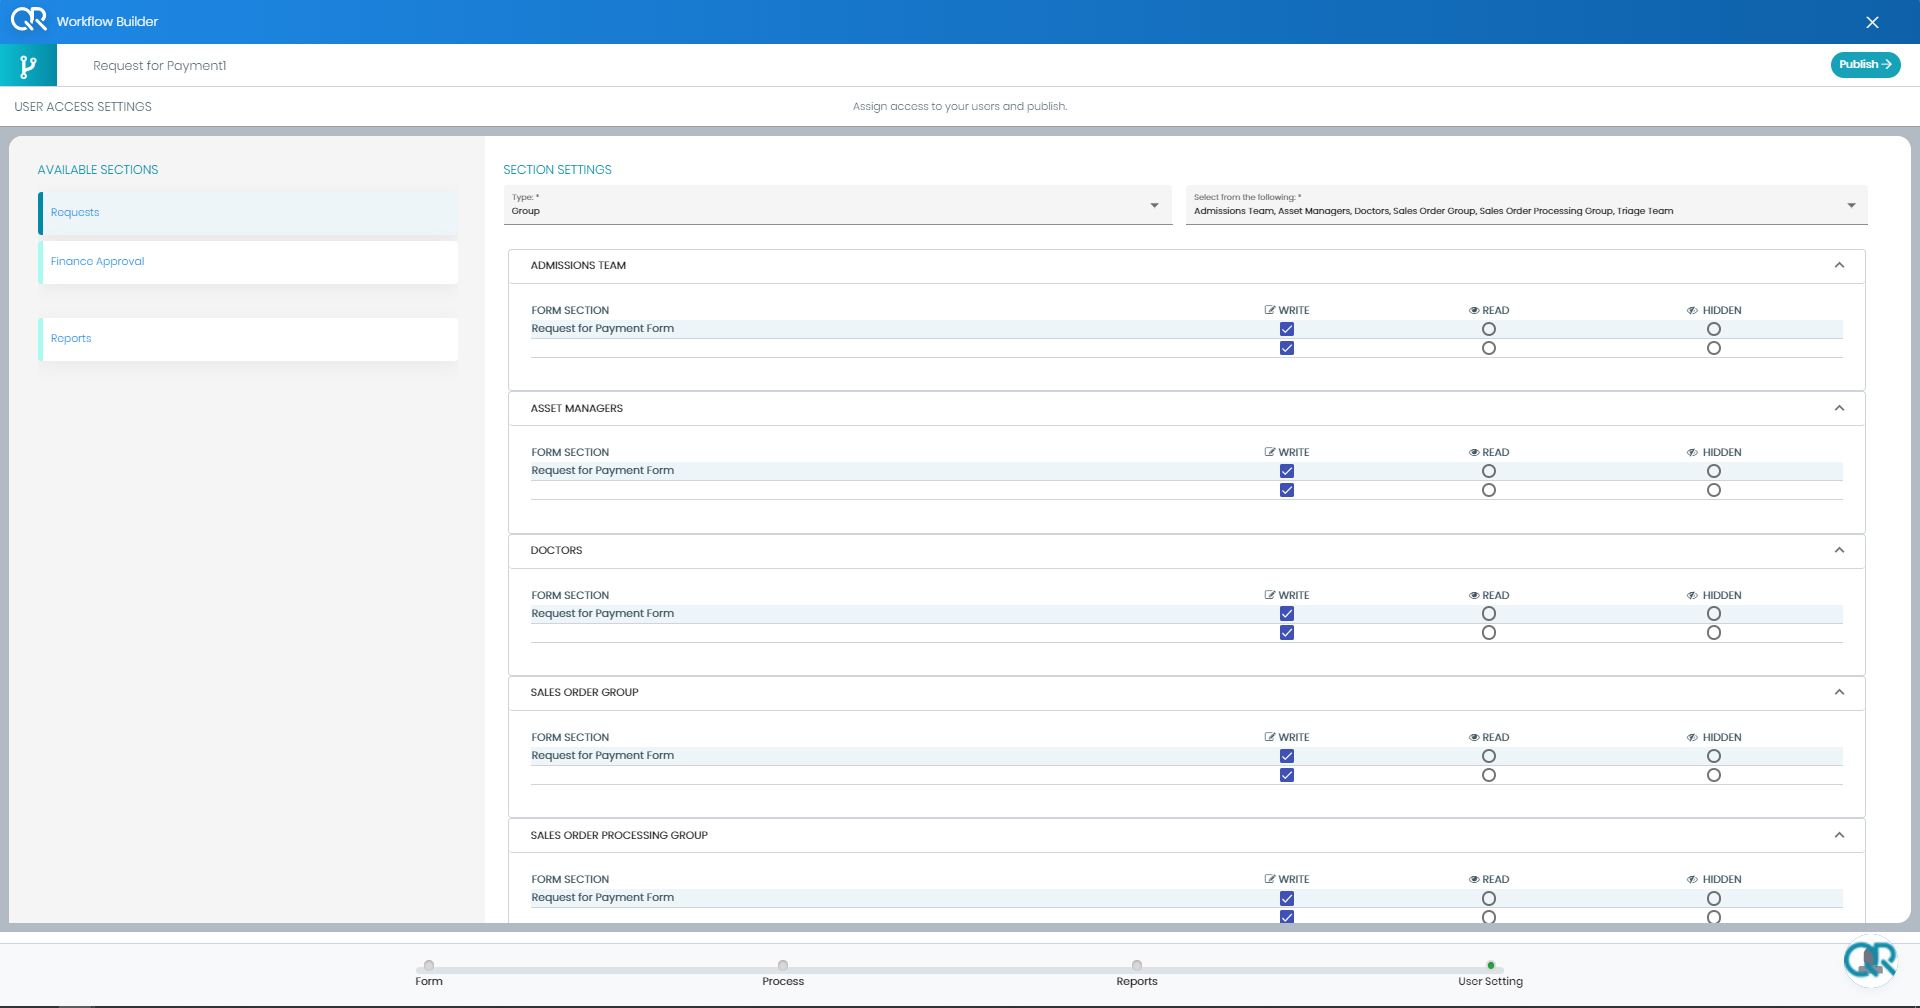Go to the Process step marker
The width and height of the screenshot is (1920, 1008).
point(783,966)
